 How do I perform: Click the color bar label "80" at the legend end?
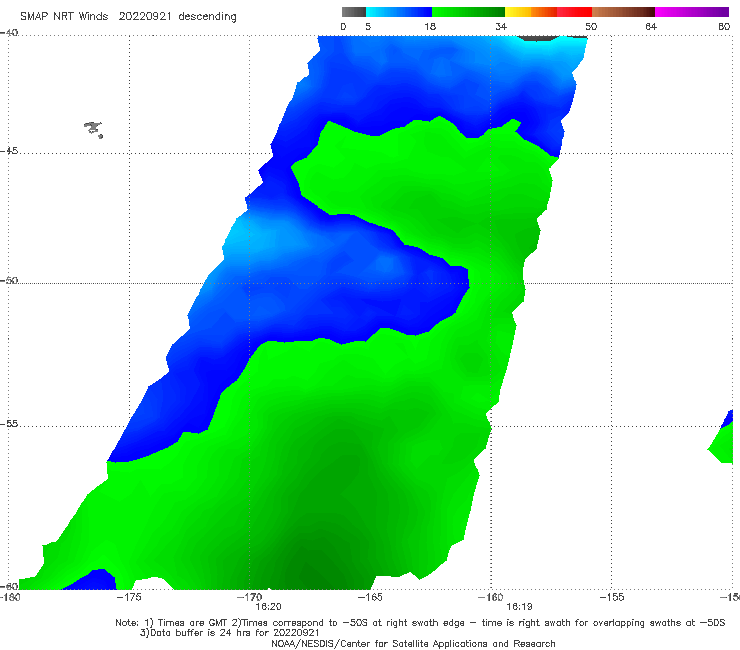pyautogui.click(x=724, y=27)
